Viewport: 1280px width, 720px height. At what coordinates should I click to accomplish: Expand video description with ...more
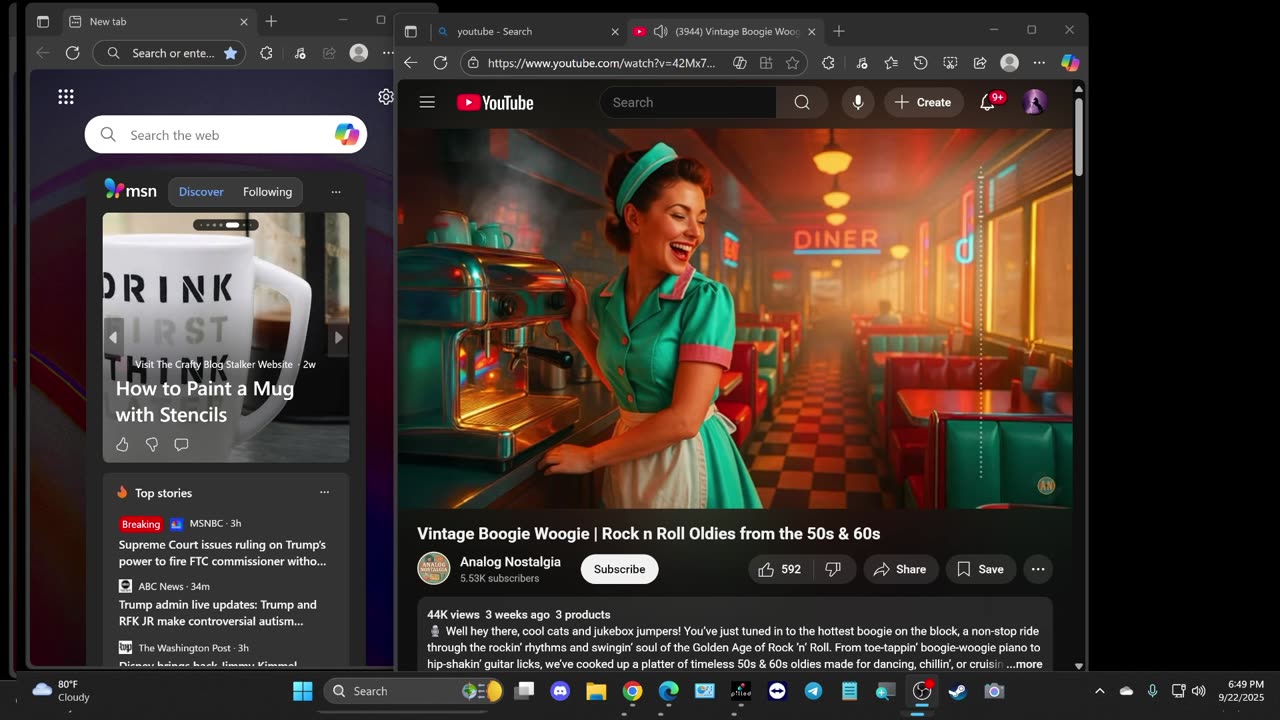pos(1025,664)
